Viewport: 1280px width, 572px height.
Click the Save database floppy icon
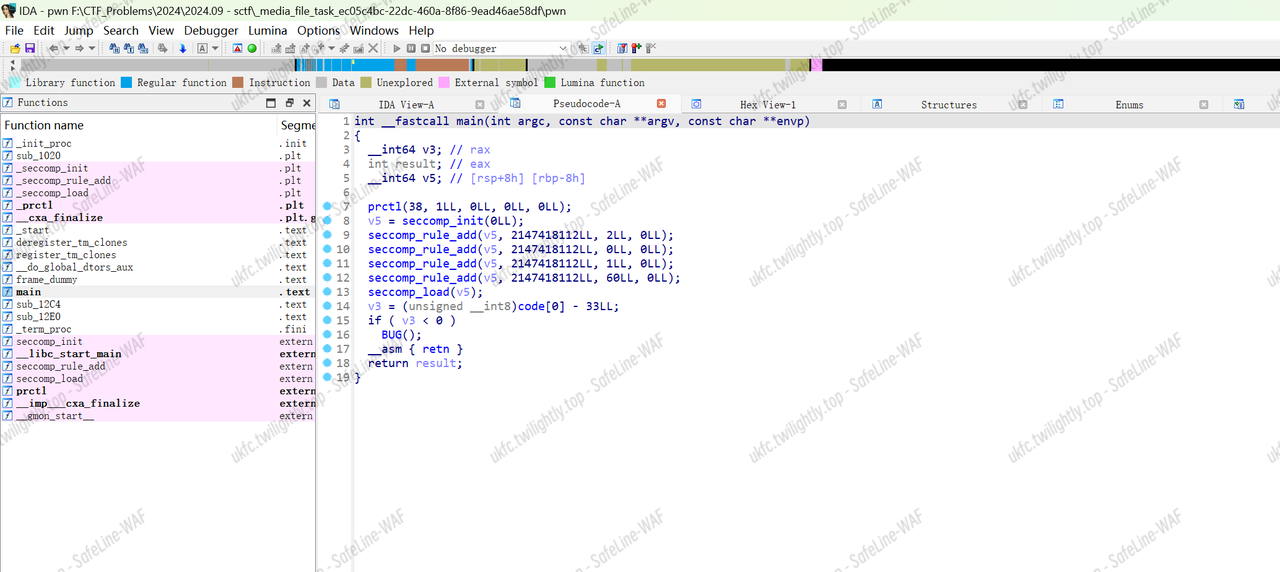[x=30, y=48]
